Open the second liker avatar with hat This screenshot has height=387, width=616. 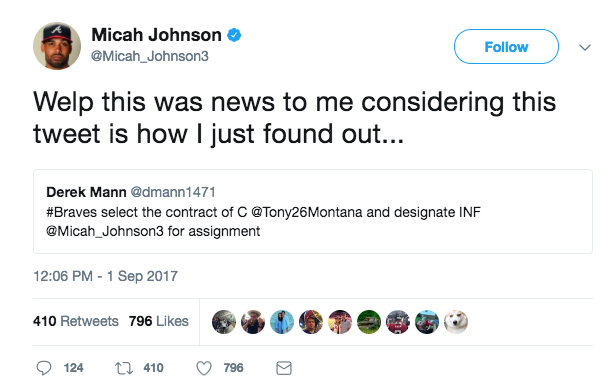tap(253, 322)
